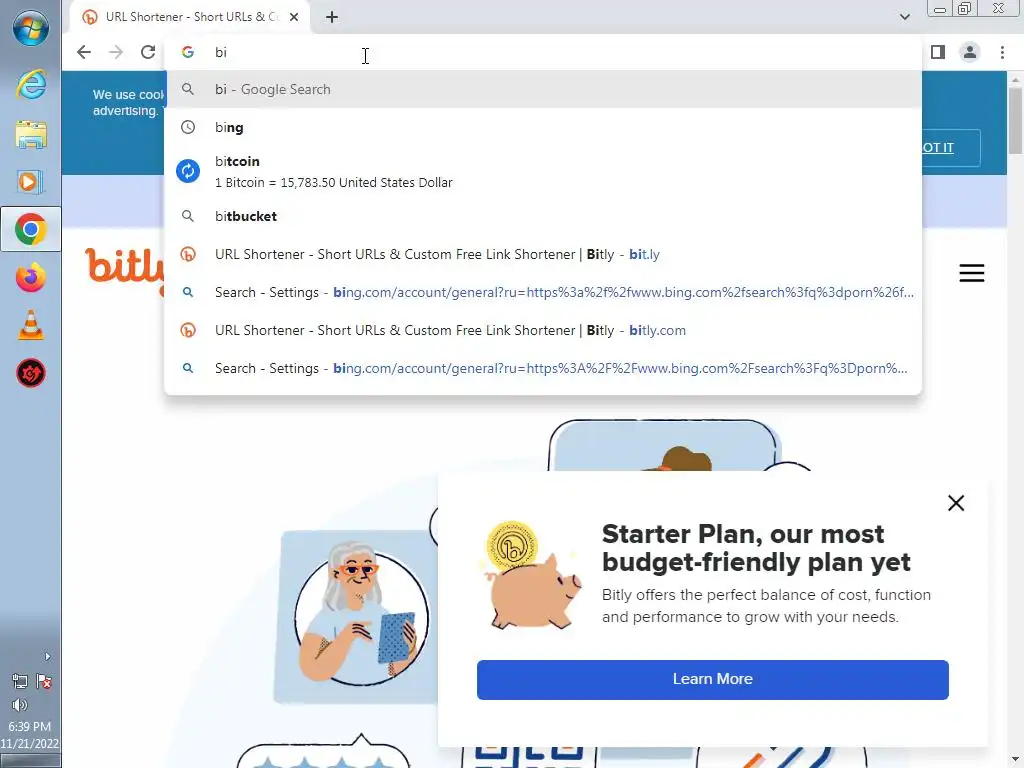Select the URL Shortener browser tab

[190, 17]
